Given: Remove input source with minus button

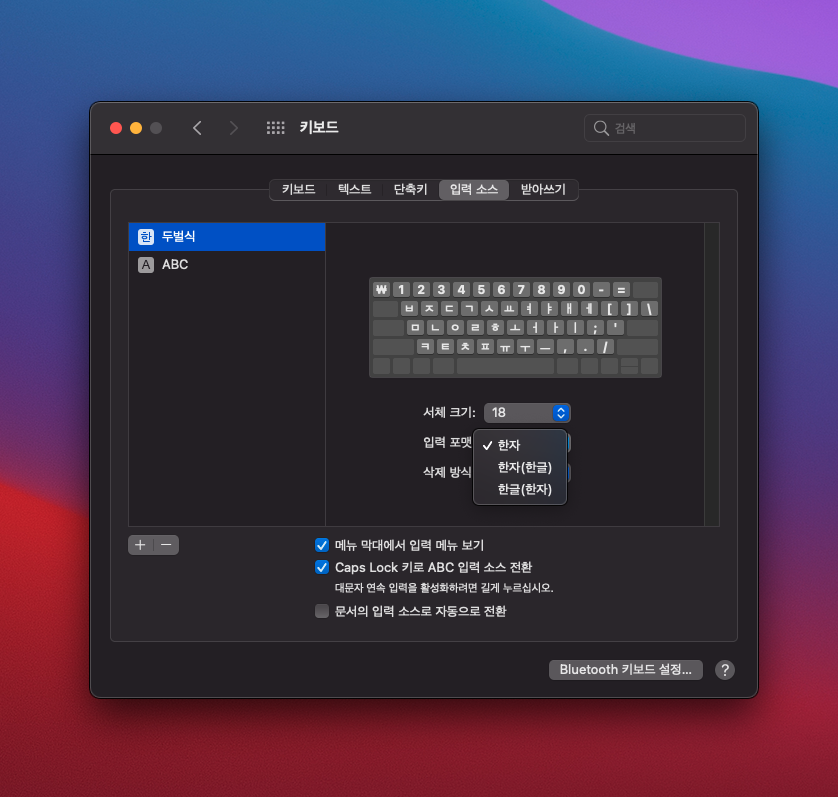Looking at the screenshot, I should (166, 545).
